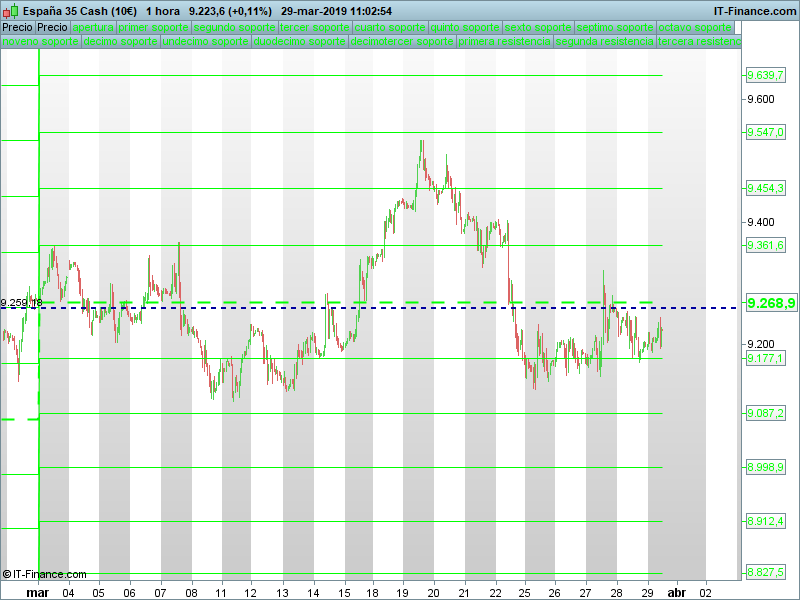Viewport: 800px width, 600px height.
Task: Open the 1 hora timeframe label
Action: click(163, 11)
